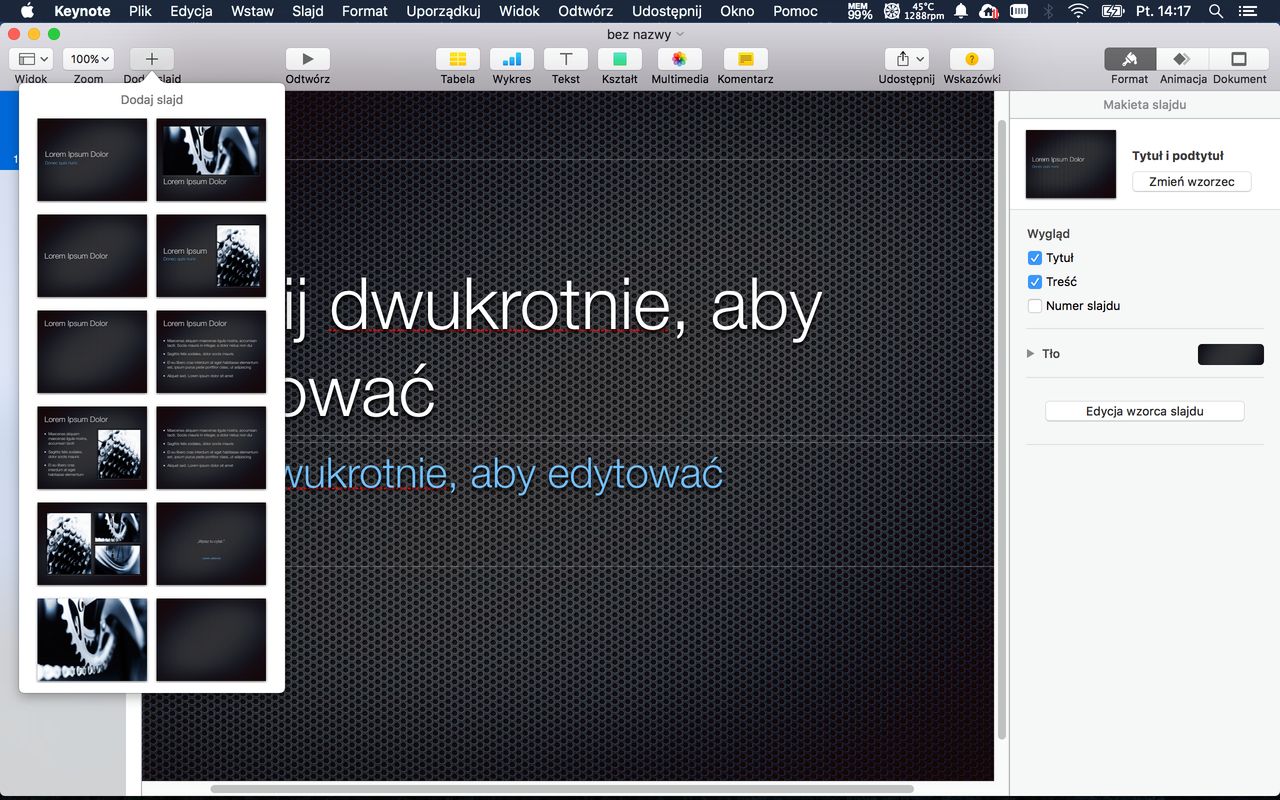Viewport: 1280px width, 800px height.
Task: Add a comment with the Komentarz icon
Action: (745, 59)
